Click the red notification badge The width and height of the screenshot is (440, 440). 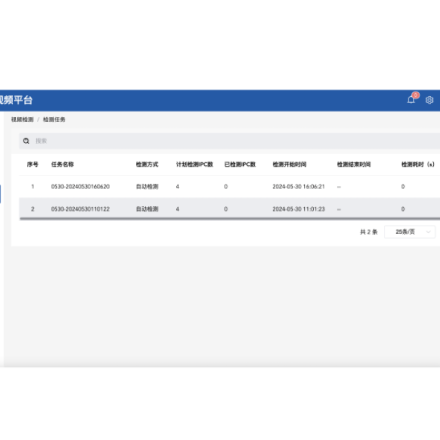[x=415, y=95]
